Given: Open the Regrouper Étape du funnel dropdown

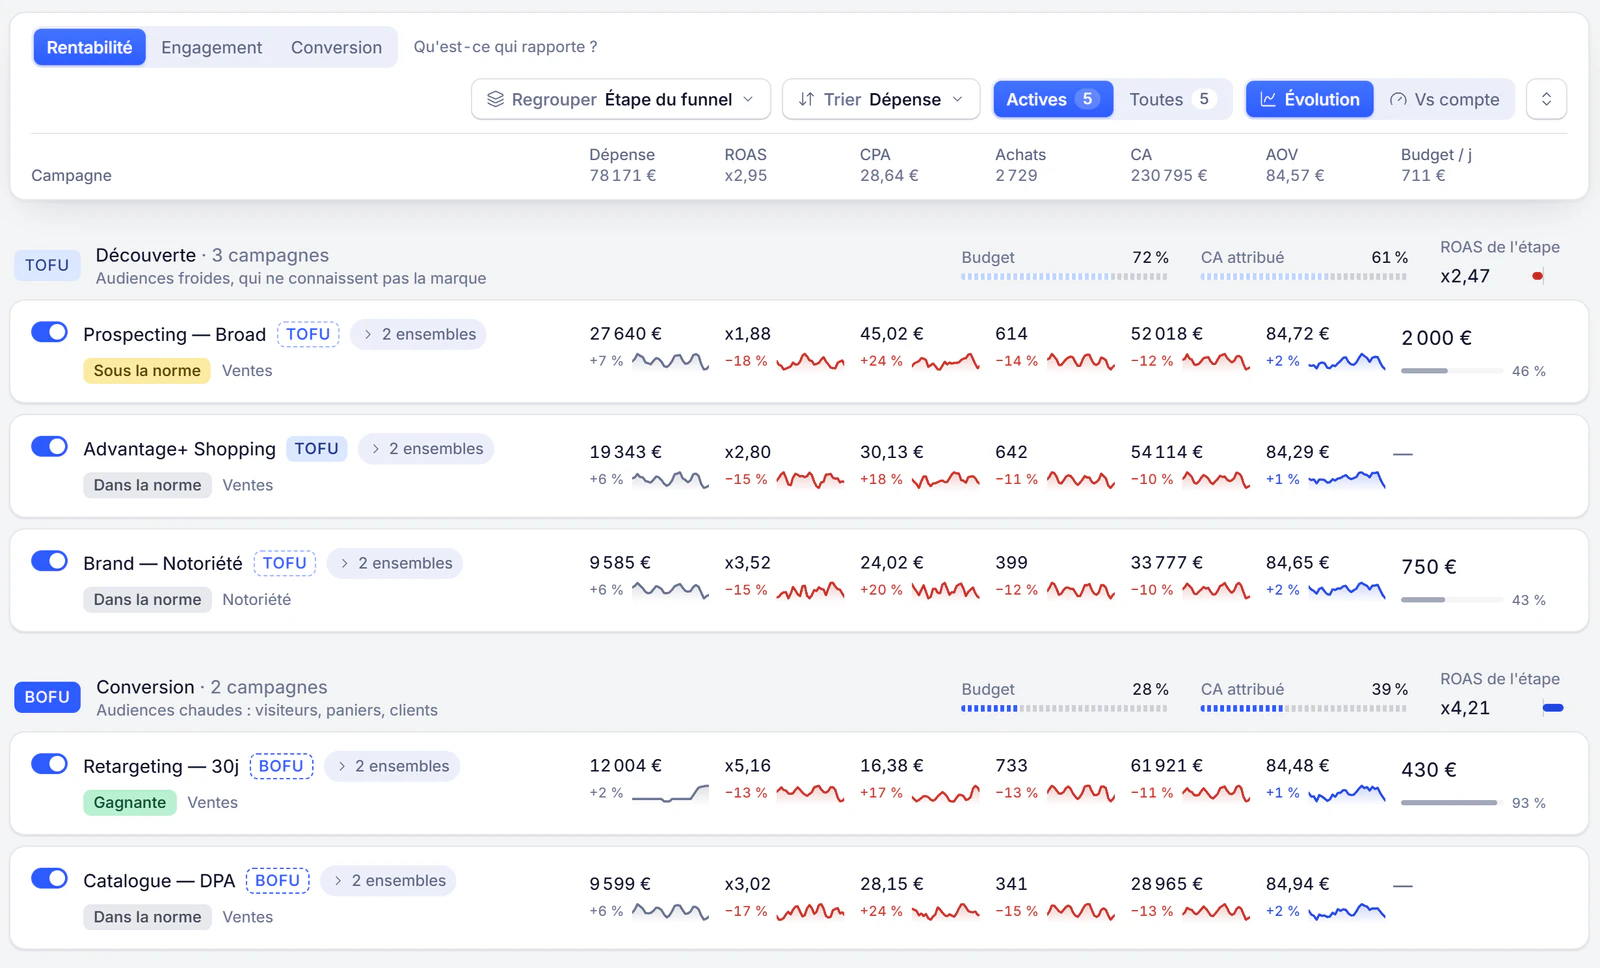Looking at the screenshot, I should (621, 99).
